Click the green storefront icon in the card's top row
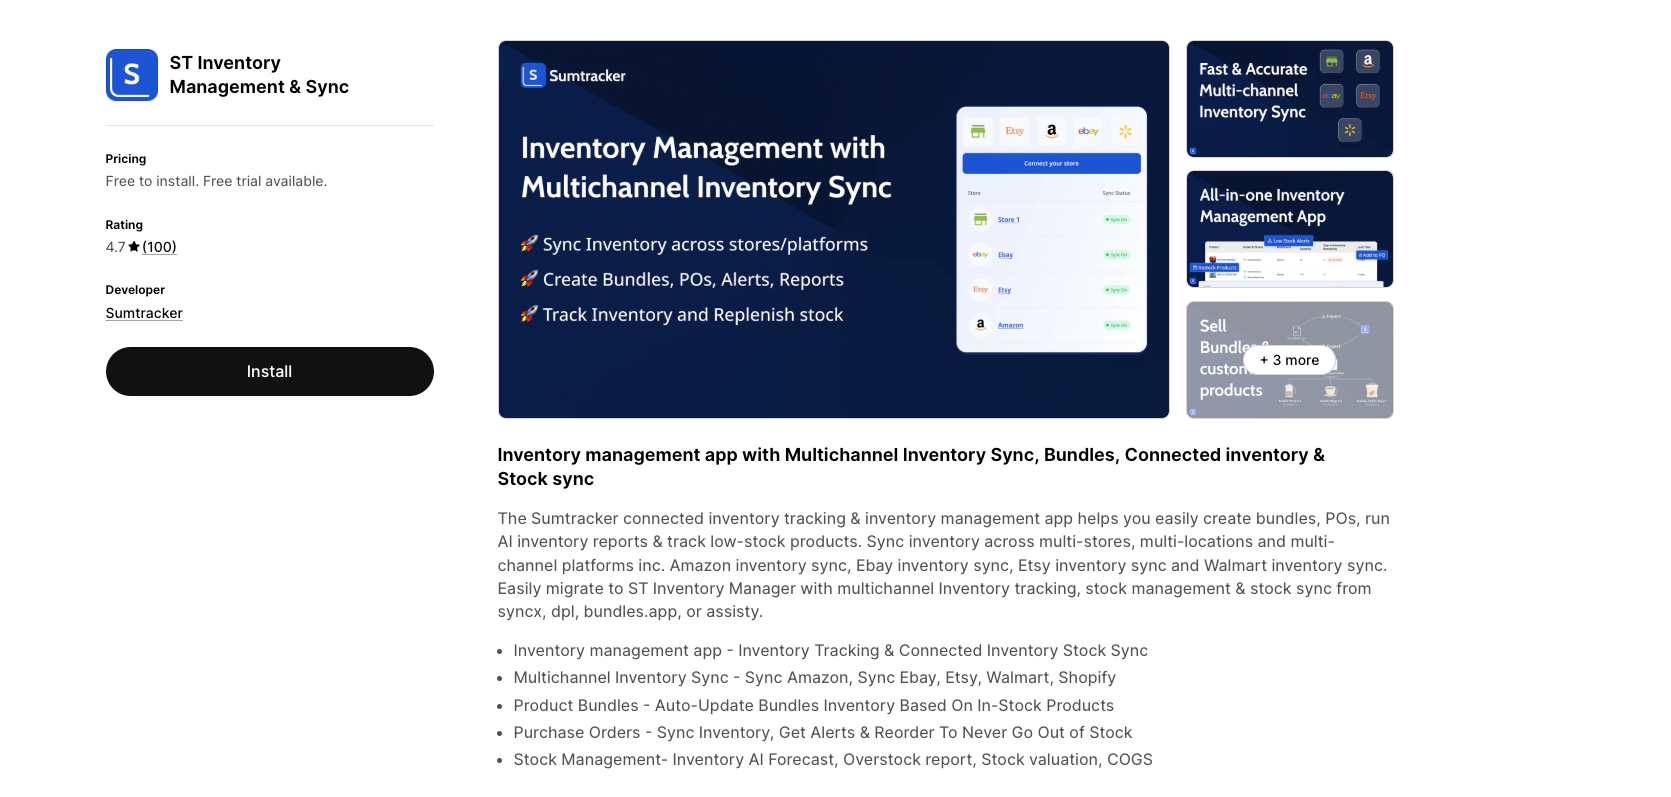The width and height of the screenshot is (1671, 797). pos(978,131)
